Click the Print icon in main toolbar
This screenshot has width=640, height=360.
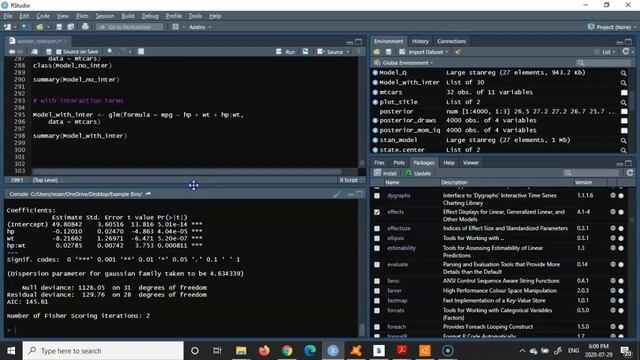85,27
